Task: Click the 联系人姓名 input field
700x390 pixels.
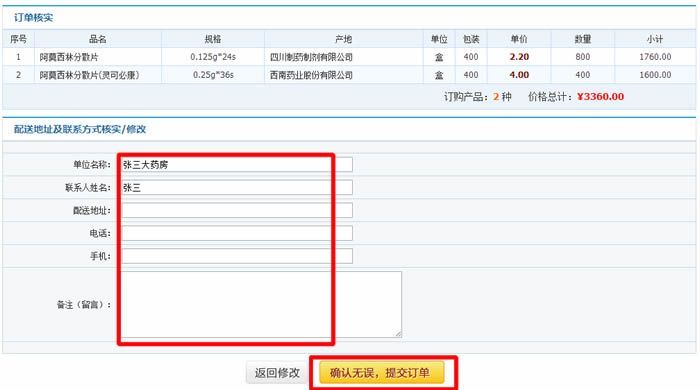Action: [x=237, y=187]
